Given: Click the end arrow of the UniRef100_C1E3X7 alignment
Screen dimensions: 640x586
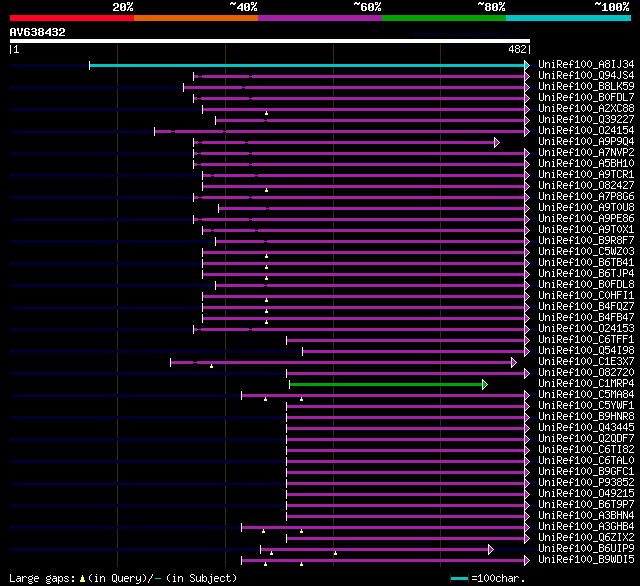Looking at the screenshot, I should [514, 362].
